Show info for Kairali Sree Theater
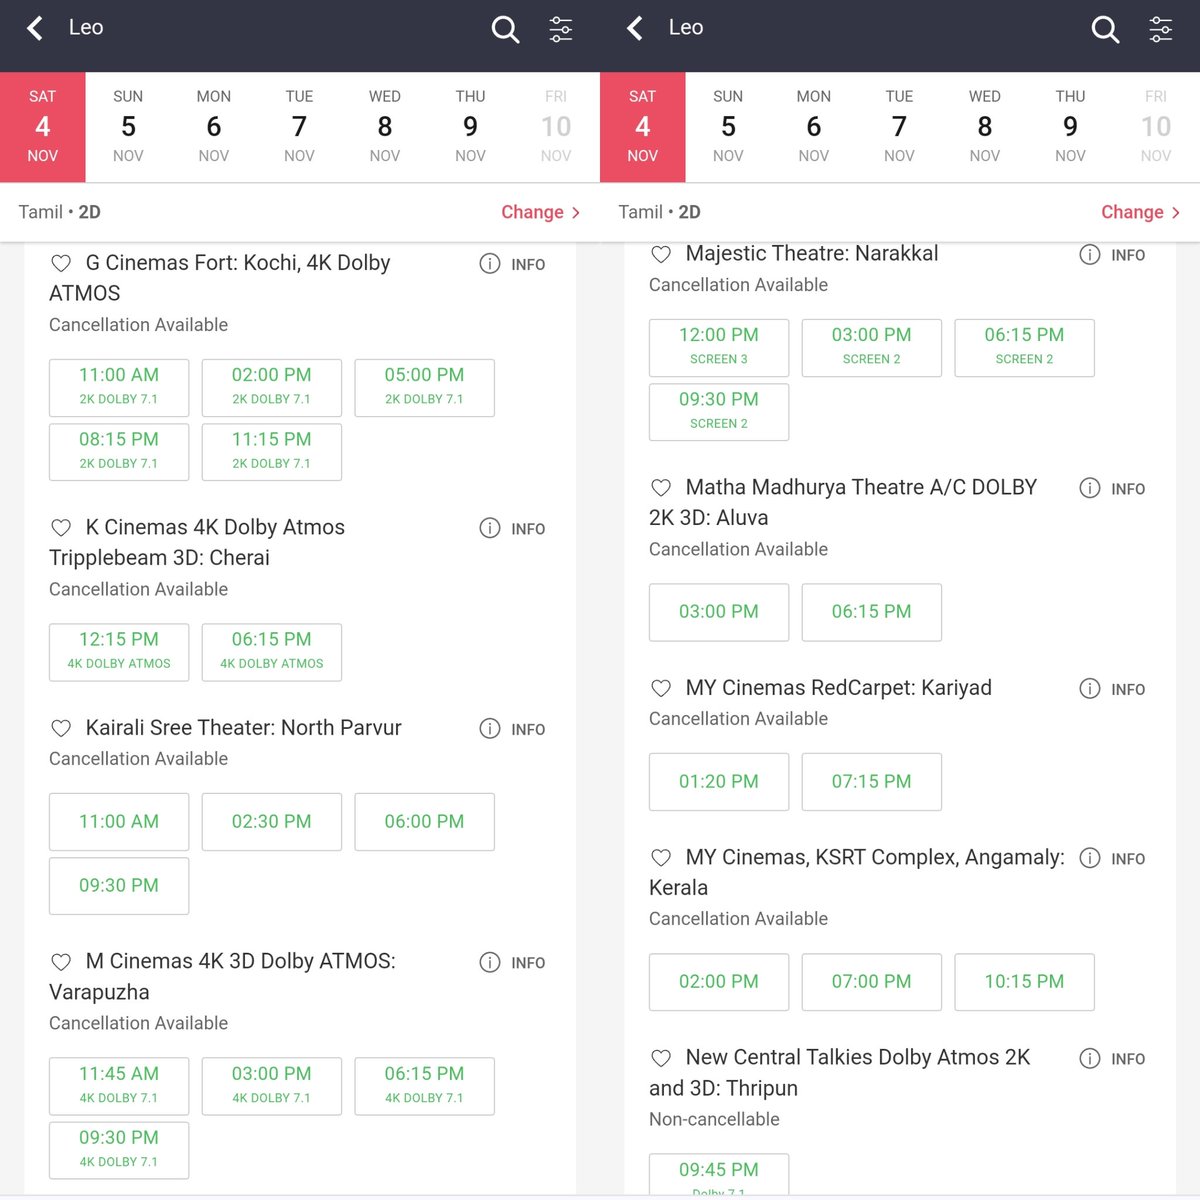Screen dimensions: 1200x1200 [x=512, y=729]
